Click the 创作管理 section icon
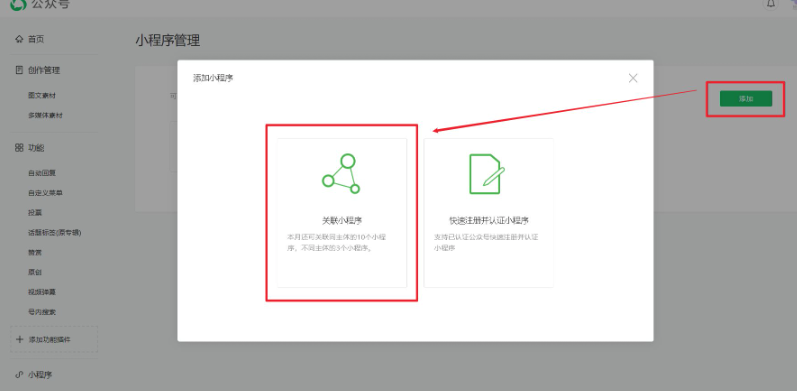Image resolution: width=797 pixels, height=391 pixels. (19, 70)
